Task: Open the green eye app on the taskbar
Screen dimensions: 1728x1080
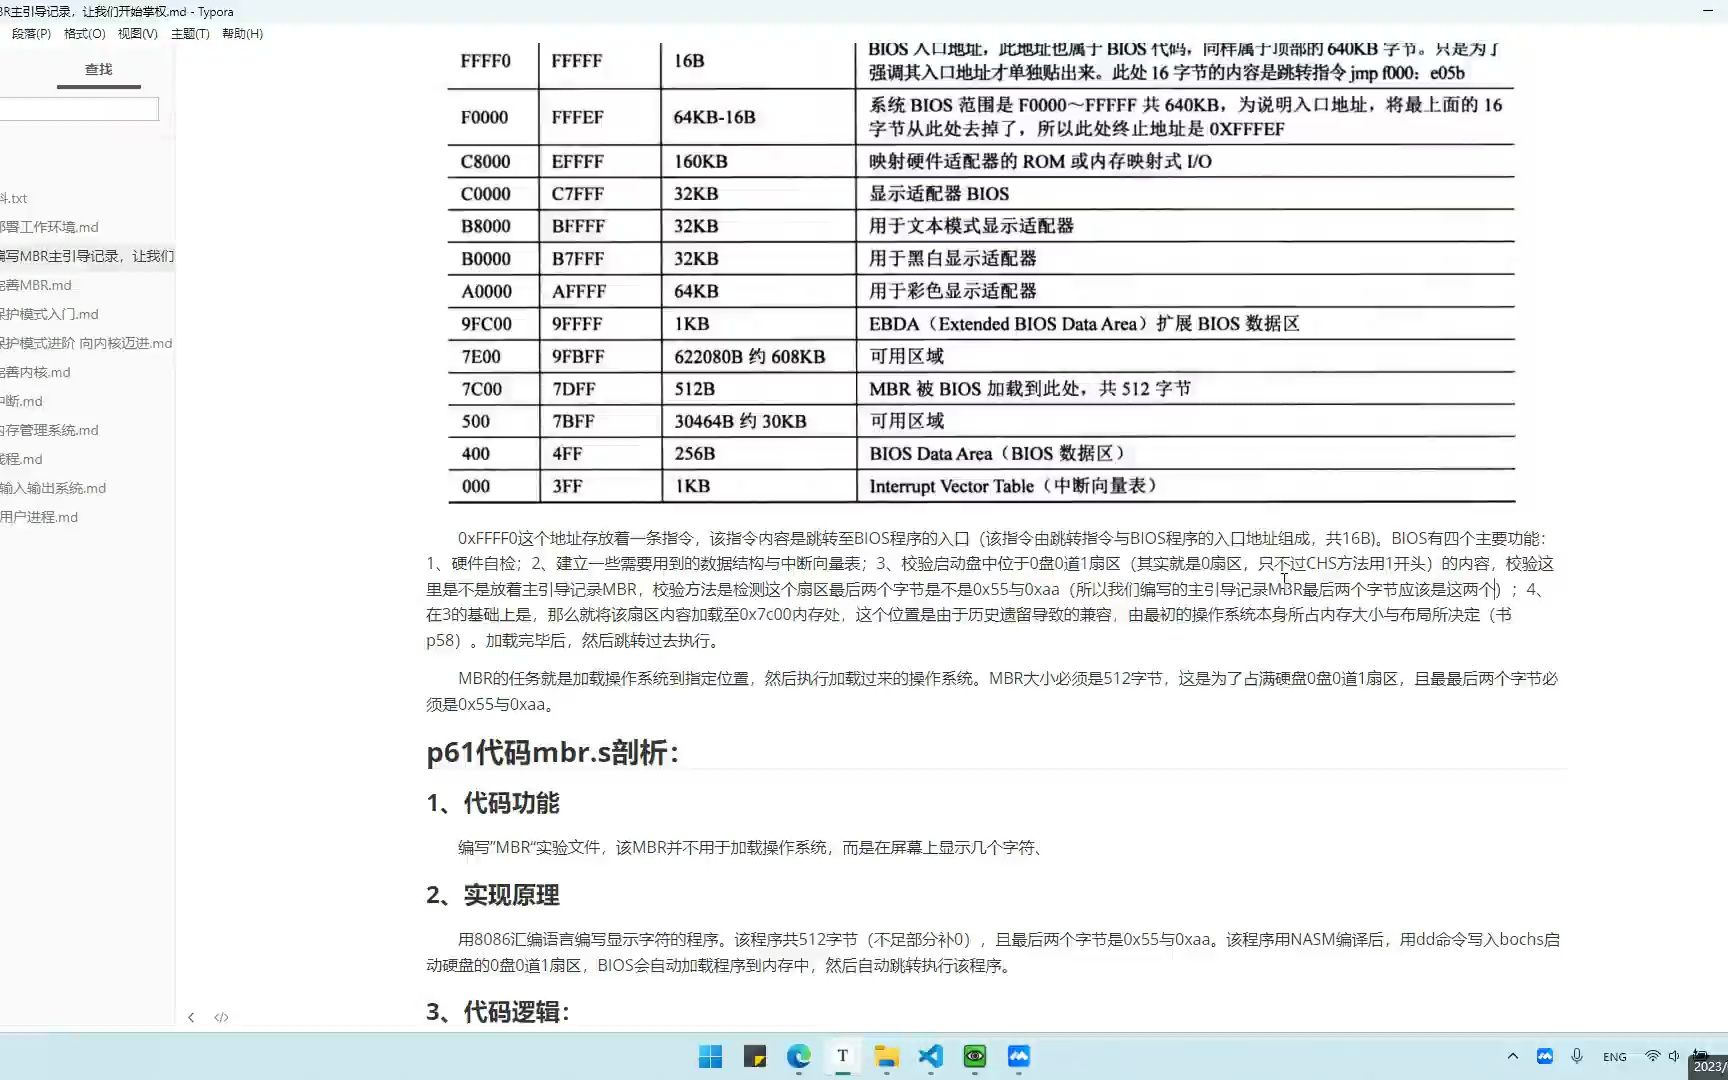Action: tap(974, 1056)
